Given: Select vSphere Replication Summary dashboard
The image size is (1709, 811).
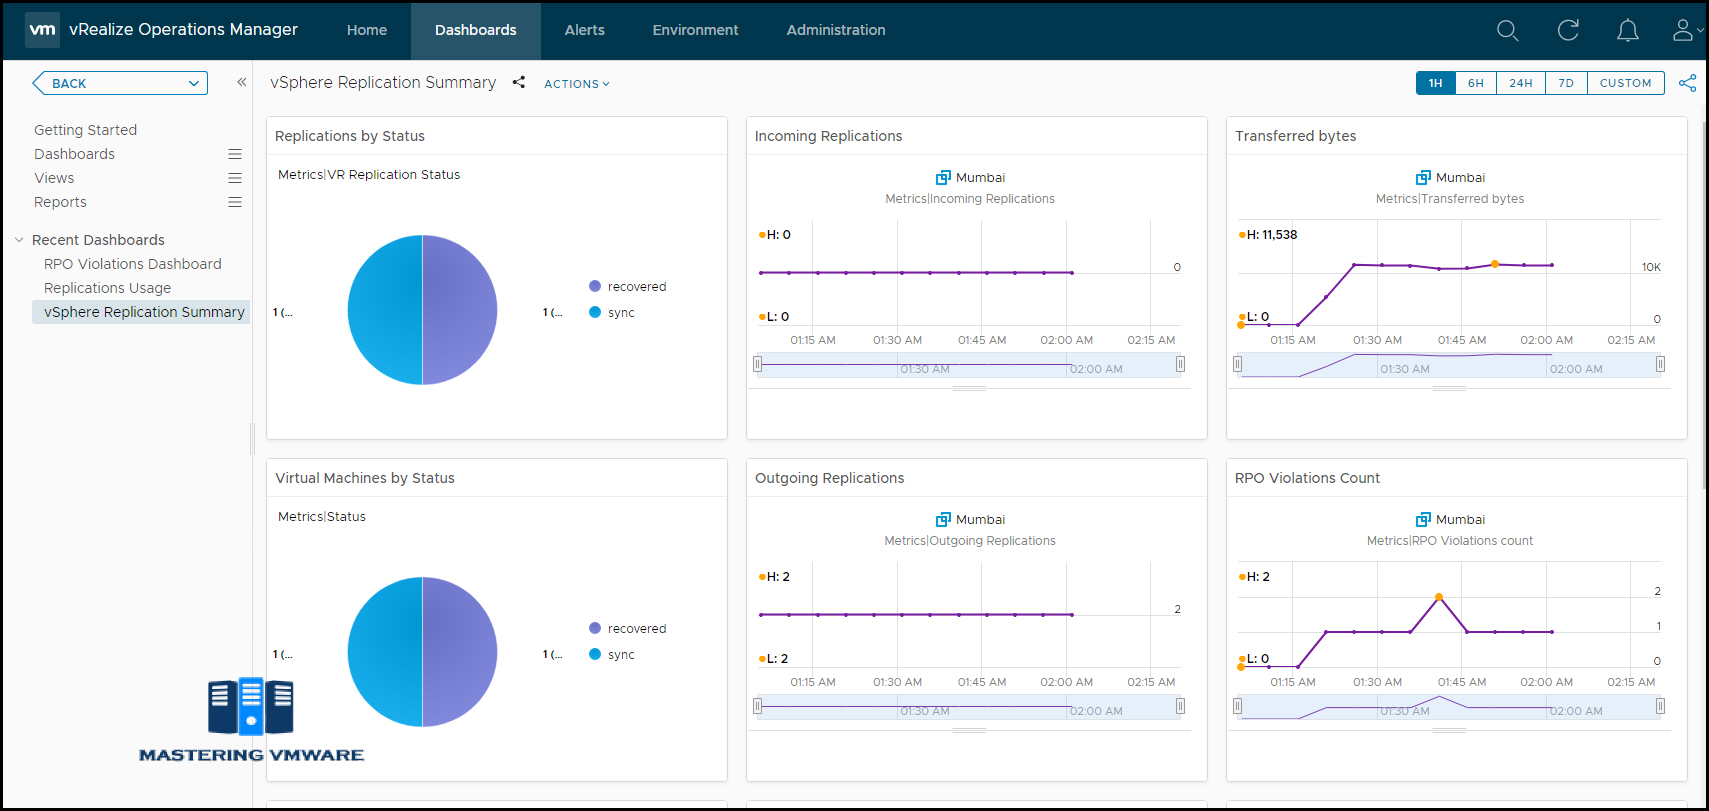Looking at the screenshot, I should tap(141, 312).
